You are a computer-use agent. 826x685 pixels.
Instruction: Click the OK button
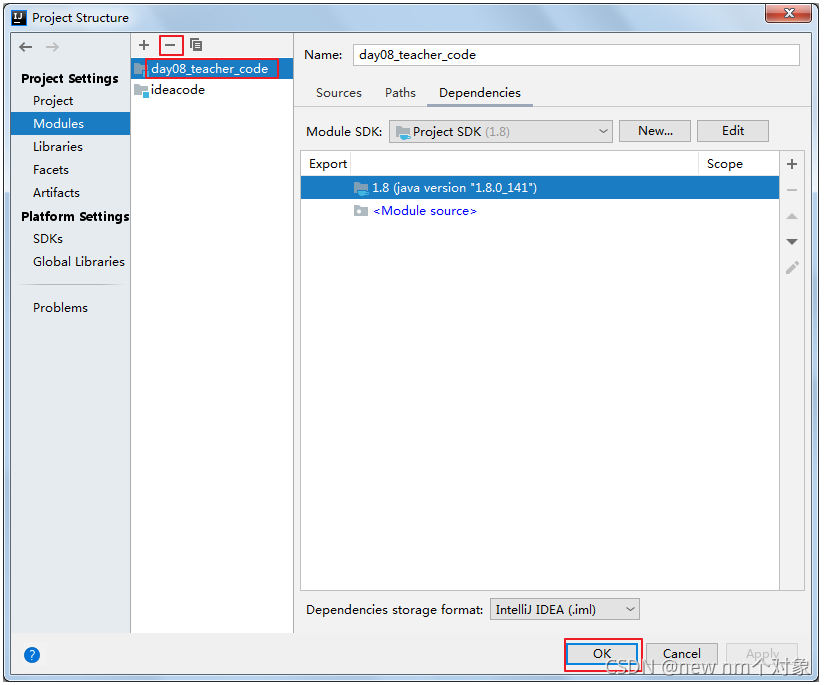[602, 654]
